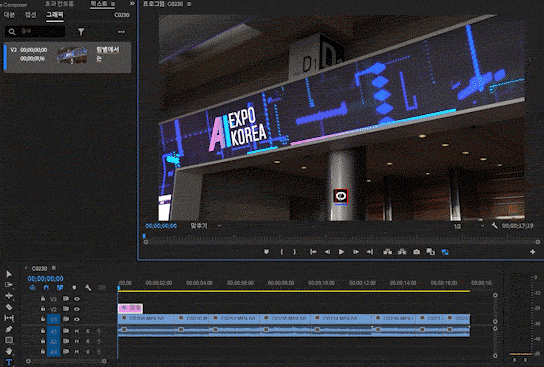Toggle A2 track targeting

53,342
